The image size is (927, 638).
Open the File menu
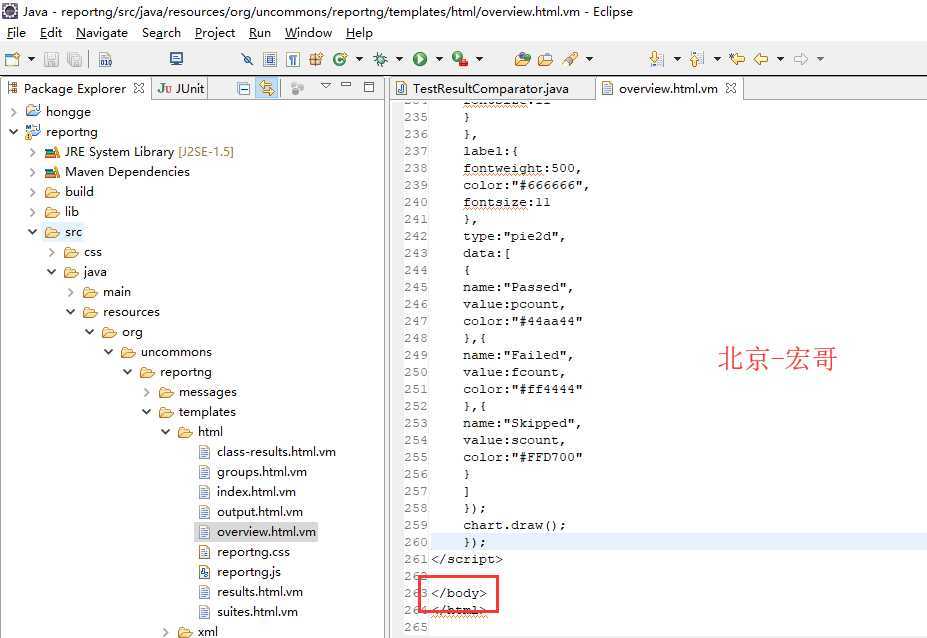(x=16, y=33)
